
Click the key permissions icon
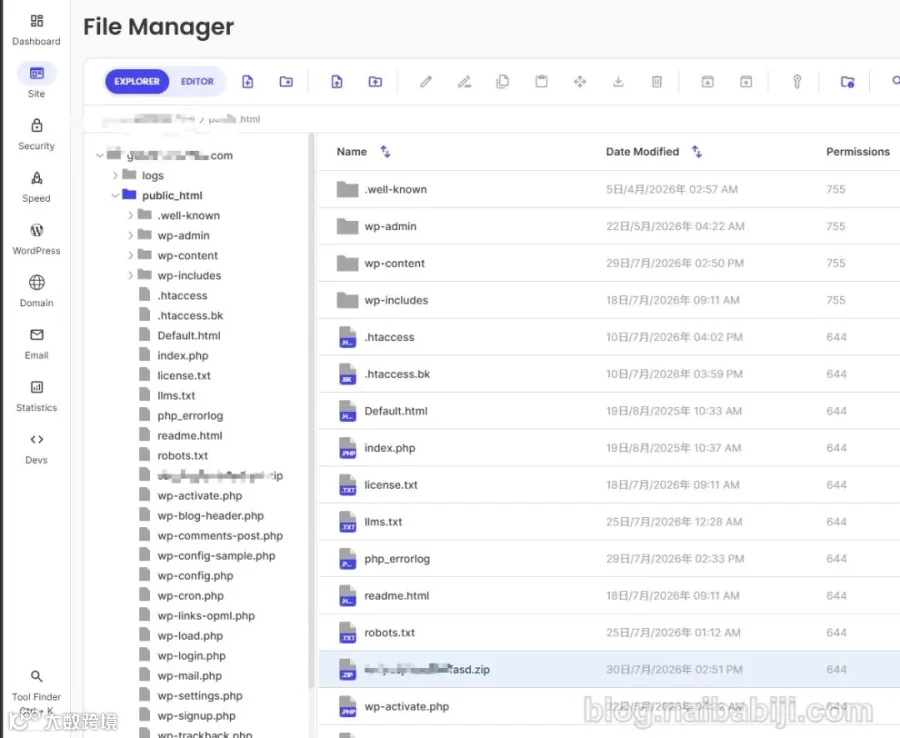point(797,81)
